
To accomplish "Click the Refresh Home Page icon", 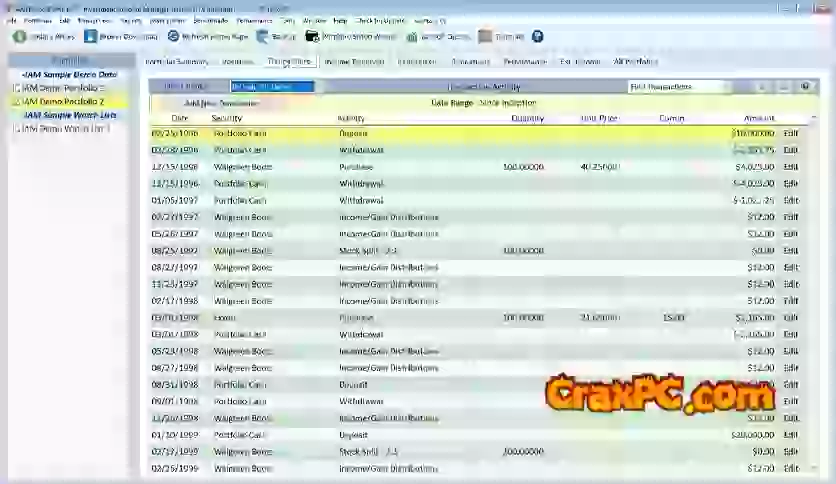I will tap(173, 36).
